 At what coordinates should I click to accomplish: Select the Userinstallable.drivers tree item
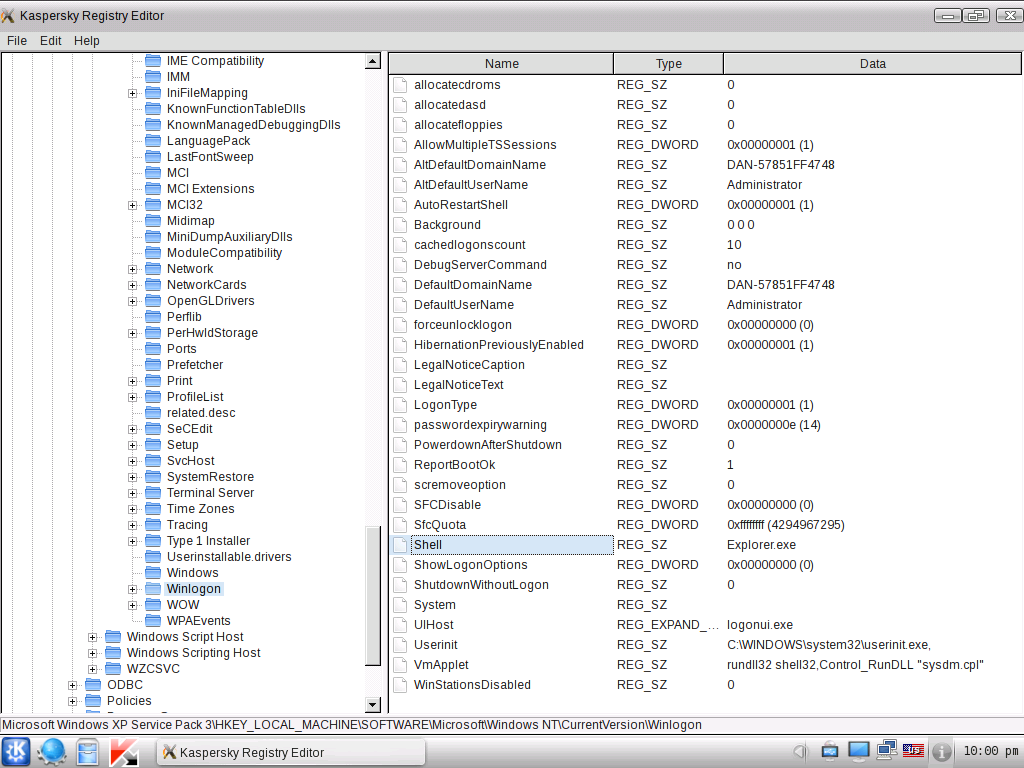coord(229,556)
